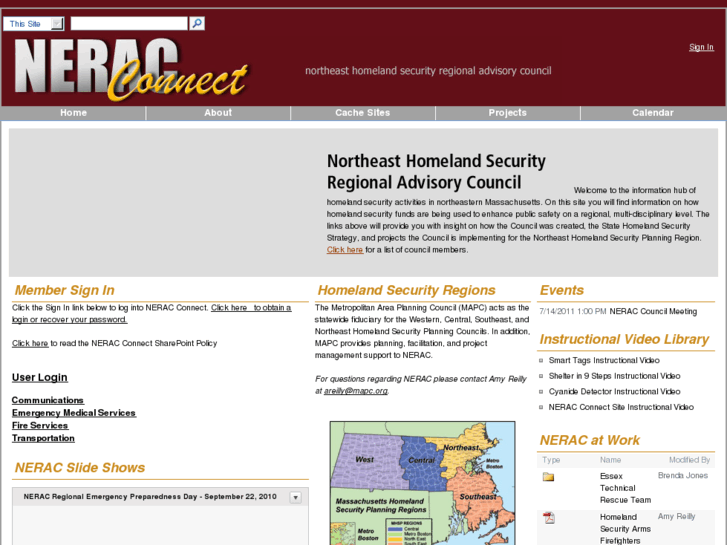Click the NERAC Connect logo
727x545 pixels.
pyautogui.click(x=132, y=70)
